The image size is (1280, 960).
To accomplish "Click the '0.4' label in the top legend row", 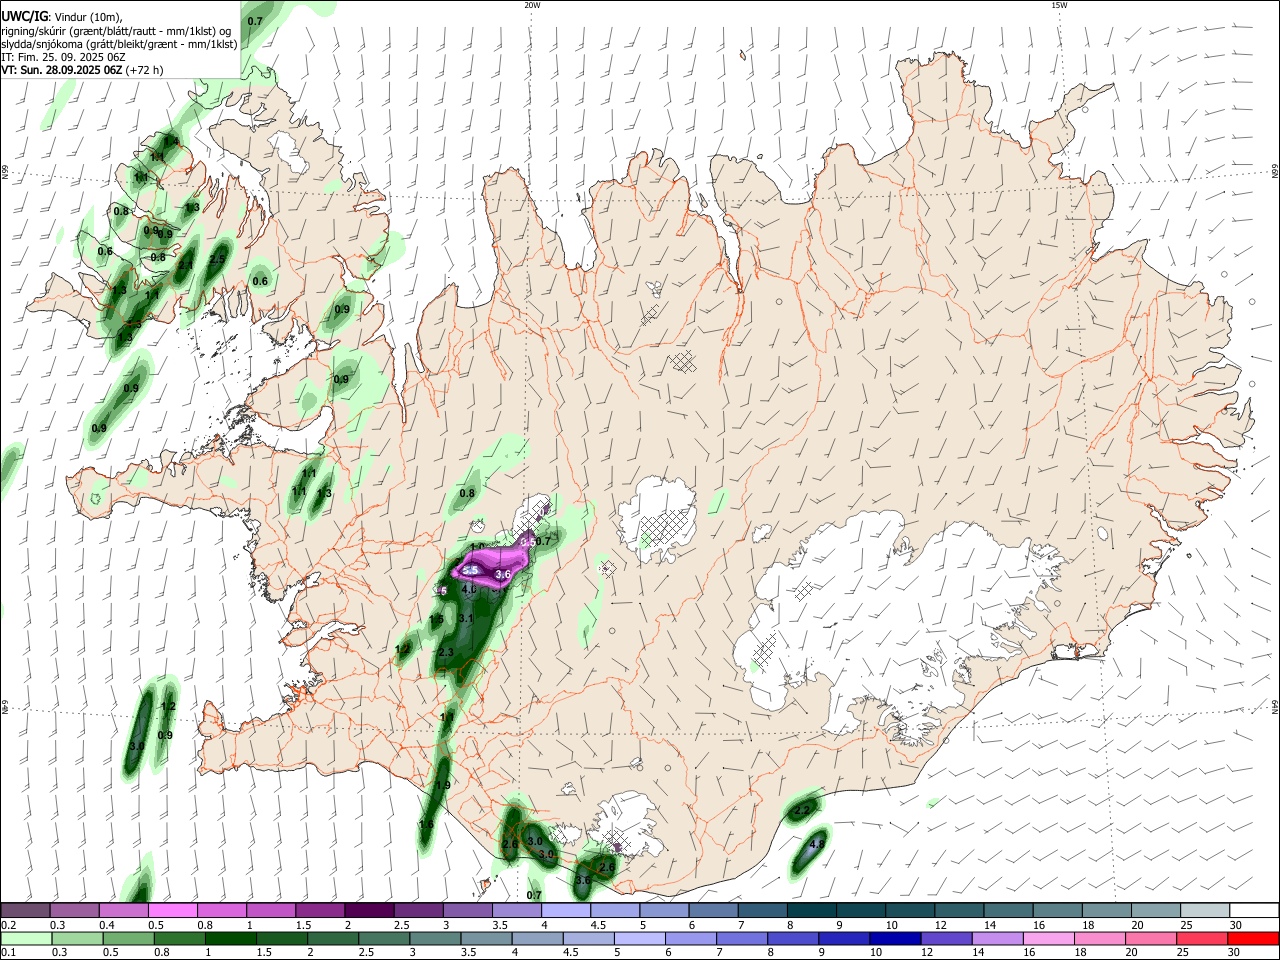I will pos(106,925).
